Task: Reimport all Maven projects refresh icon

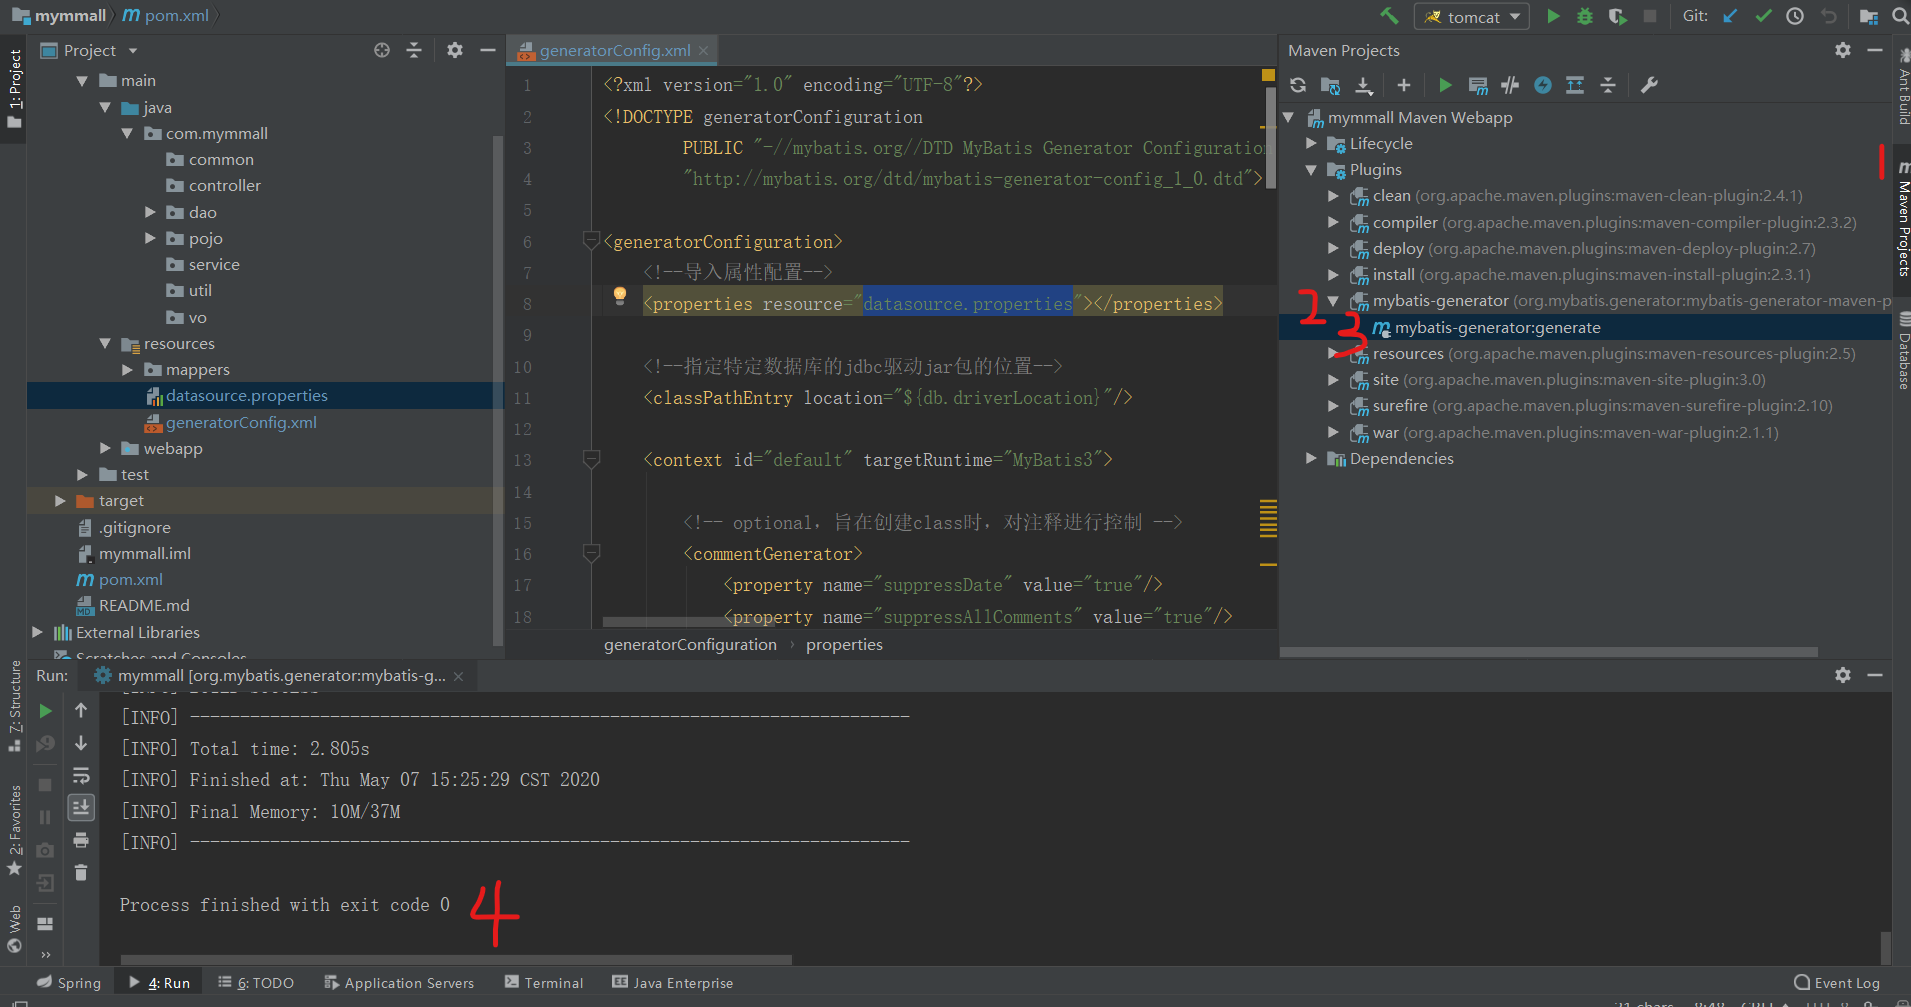Action: click(1298, 85)
